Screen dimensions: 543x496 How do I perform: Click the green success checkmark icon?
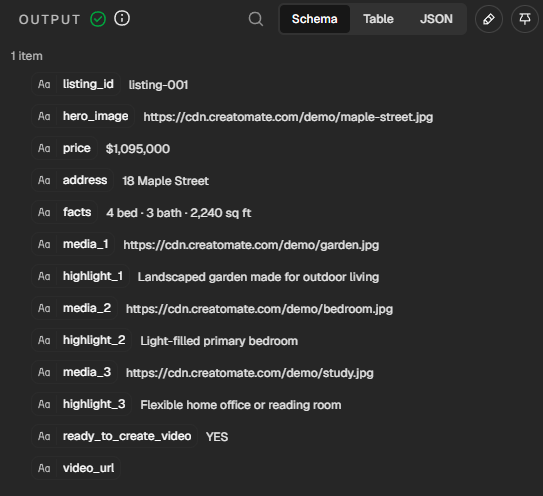tap(98, 19)
